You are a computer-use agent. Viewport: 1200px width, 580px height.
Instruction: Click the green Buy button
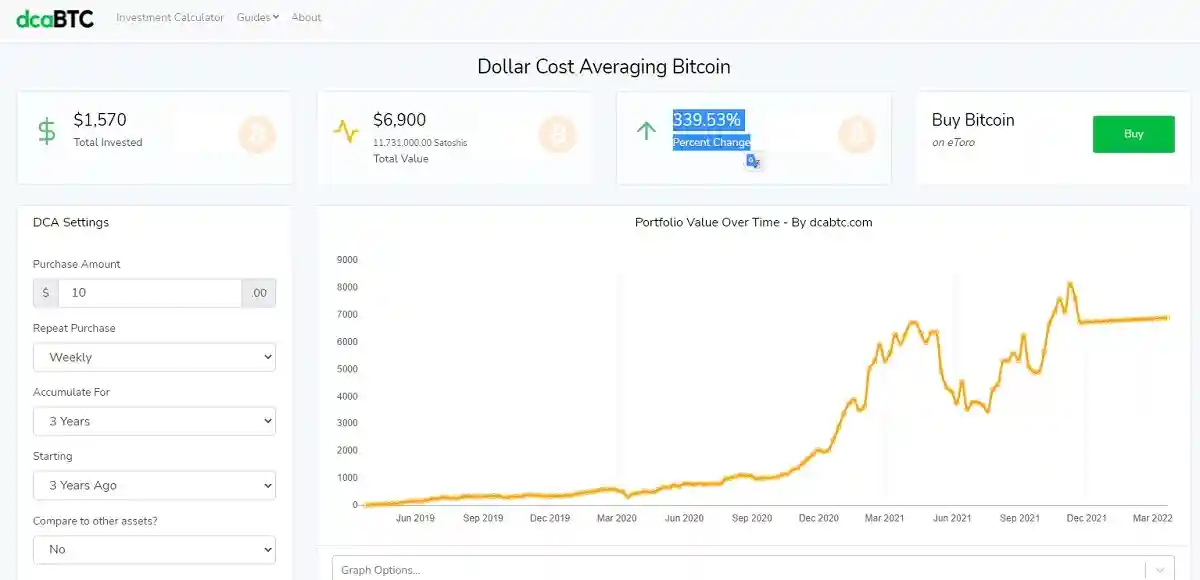(1133, 134)
